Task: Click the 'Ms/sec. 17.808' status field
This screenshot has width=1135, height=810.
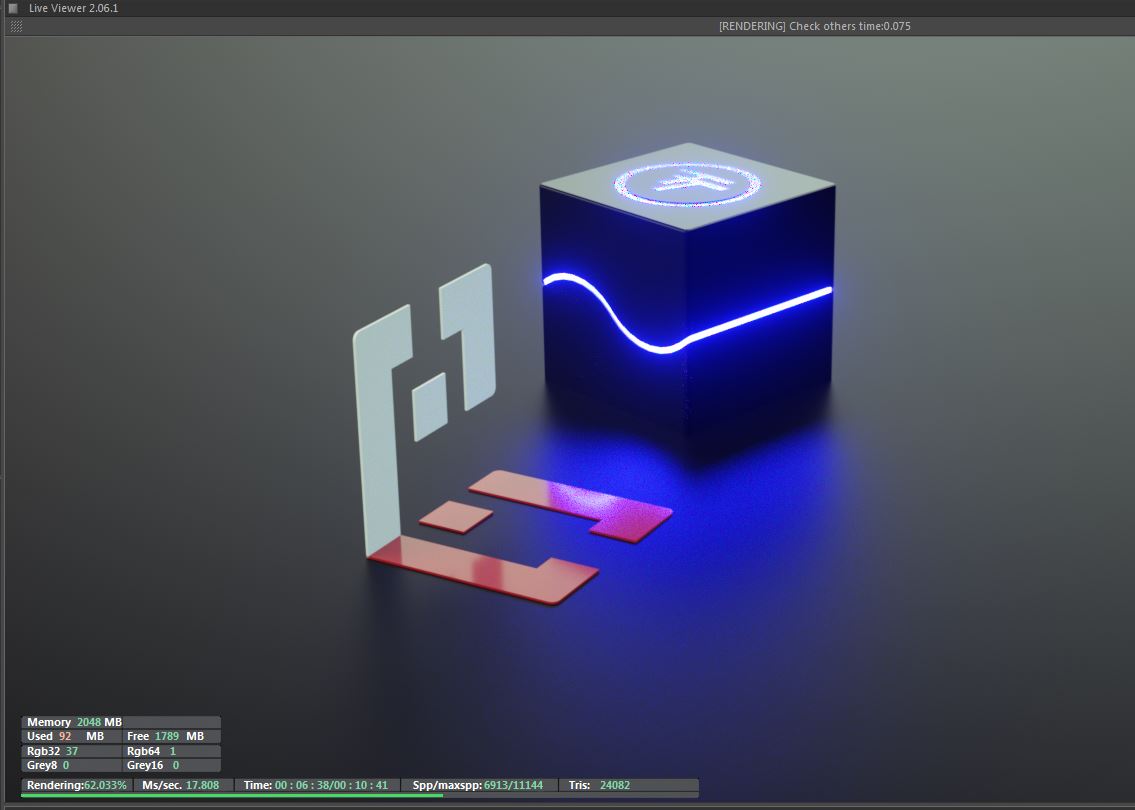Action: click(184, 785)
